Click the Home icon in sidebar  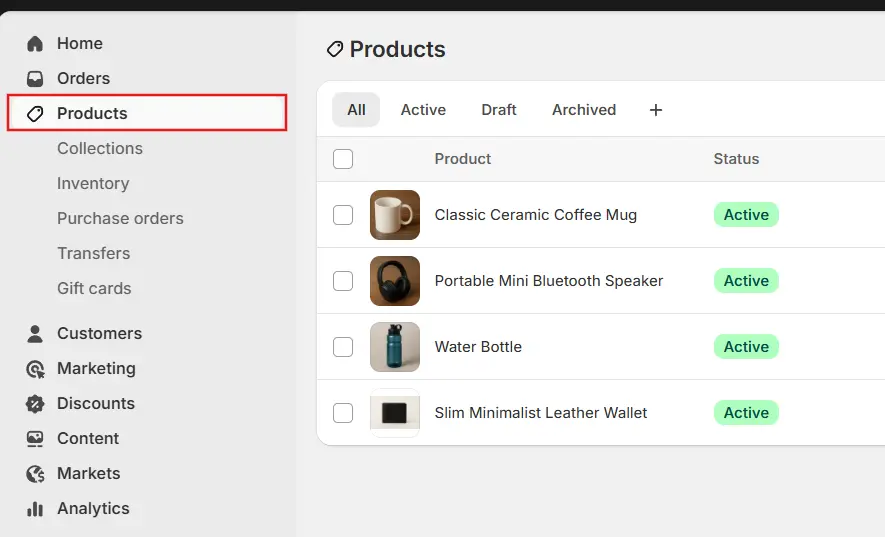35,44
